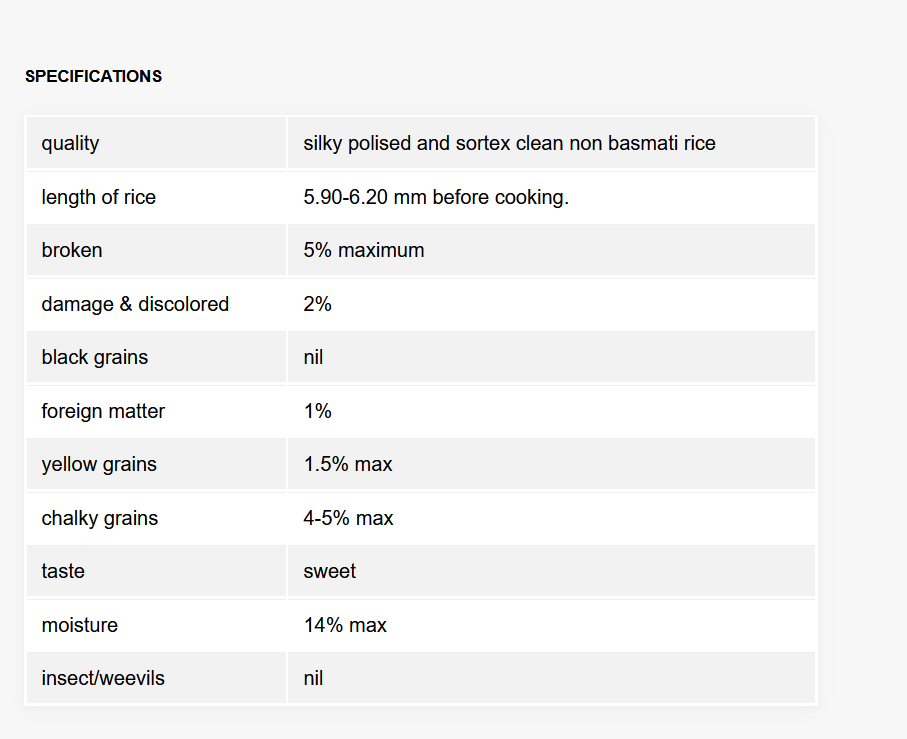Click the '2%' value cell
This screenshot has width=907, height=739.
[551, 304]
